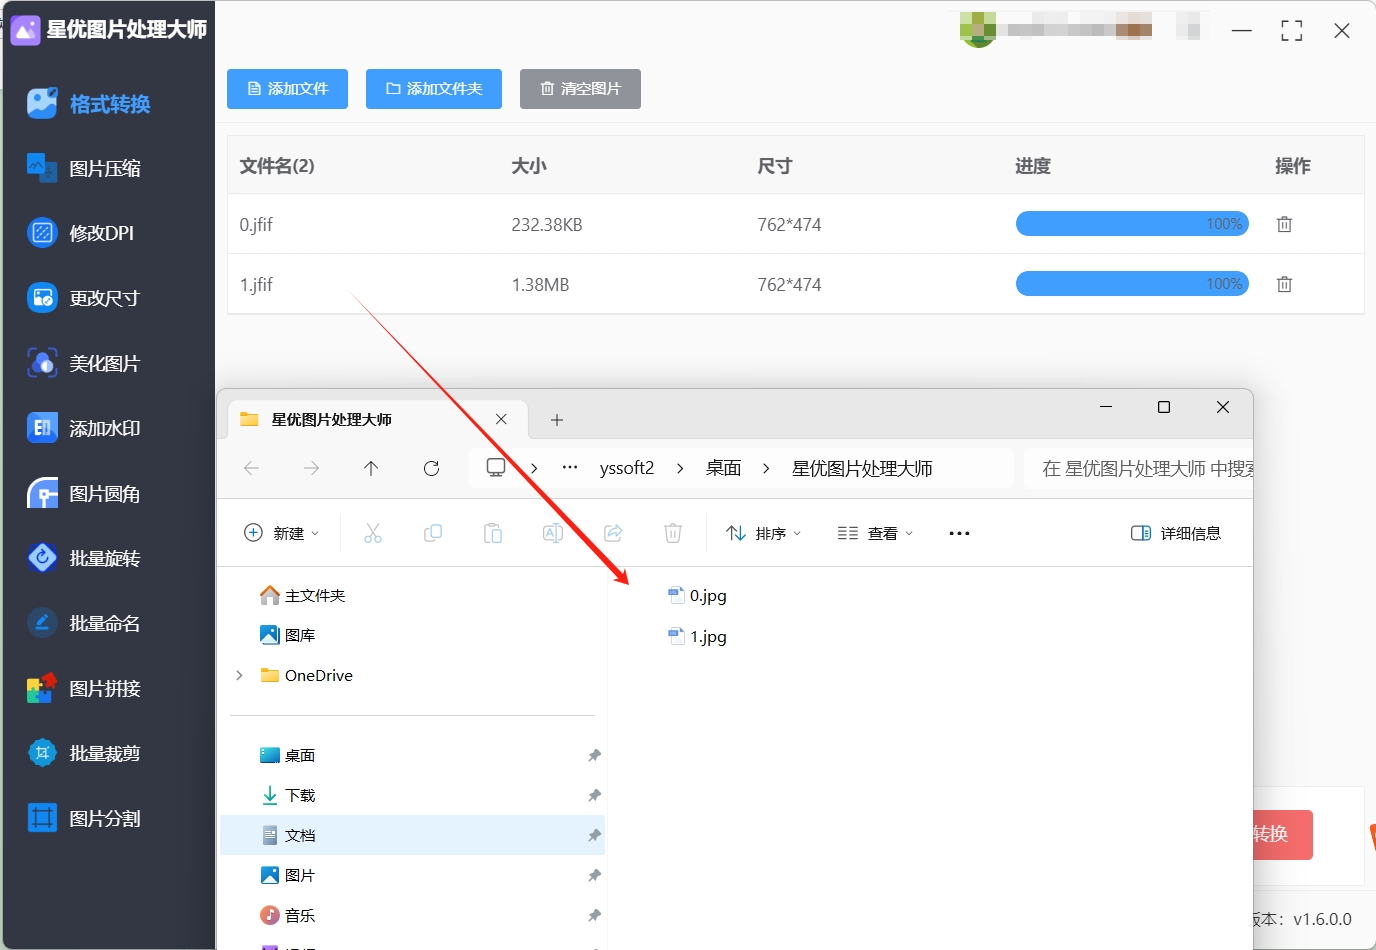Click the 批量命名 sidebar icon
The width and height of the screenshot is (1376, 950).
click(x=42, y=623)
